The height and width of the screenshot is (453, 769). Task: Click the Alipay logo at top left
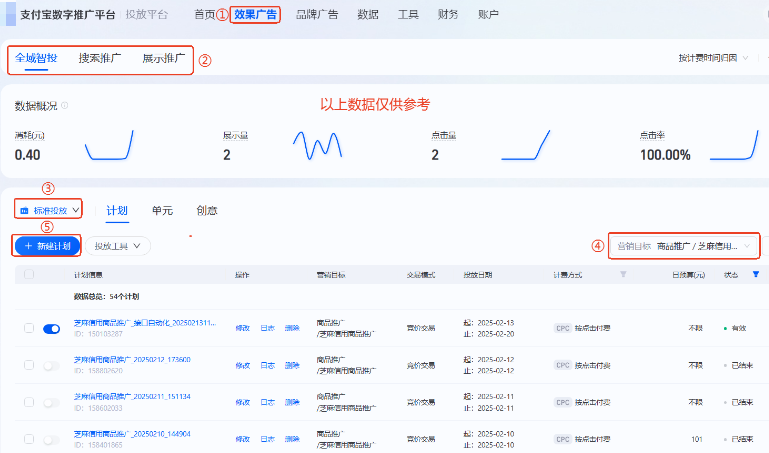10,14
